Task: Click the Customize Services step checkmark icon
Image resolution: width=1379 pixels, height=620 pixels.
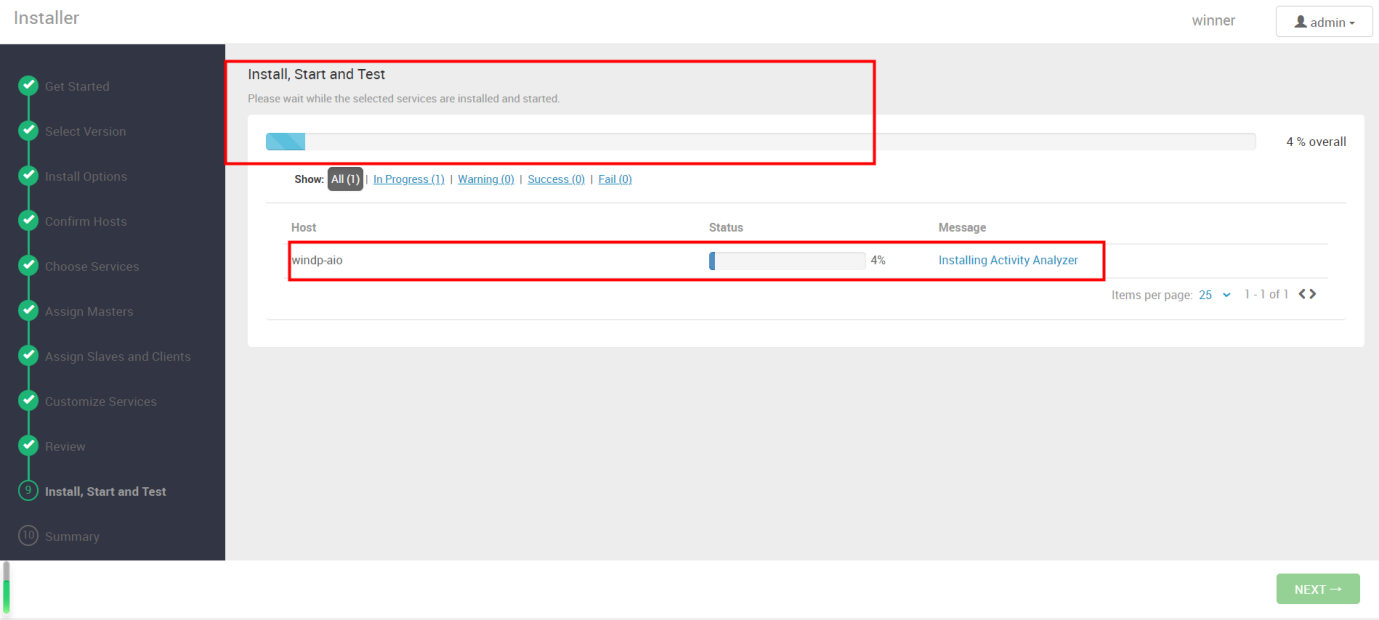Action: 29,401
